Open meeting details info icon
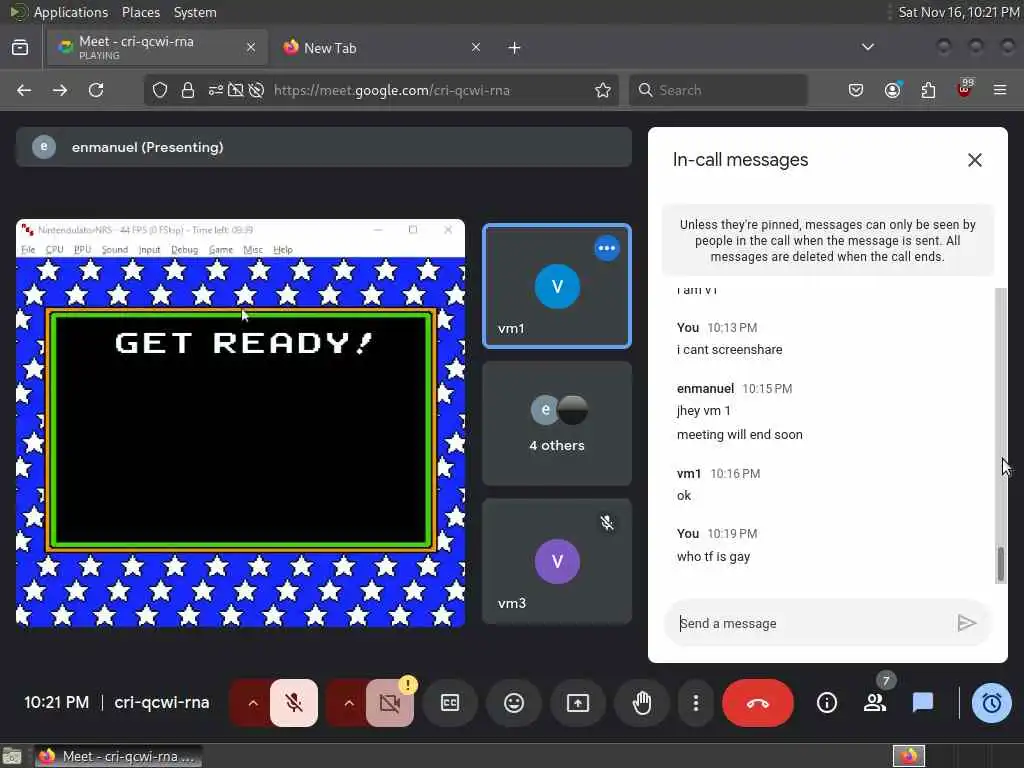 coord(827,703)
